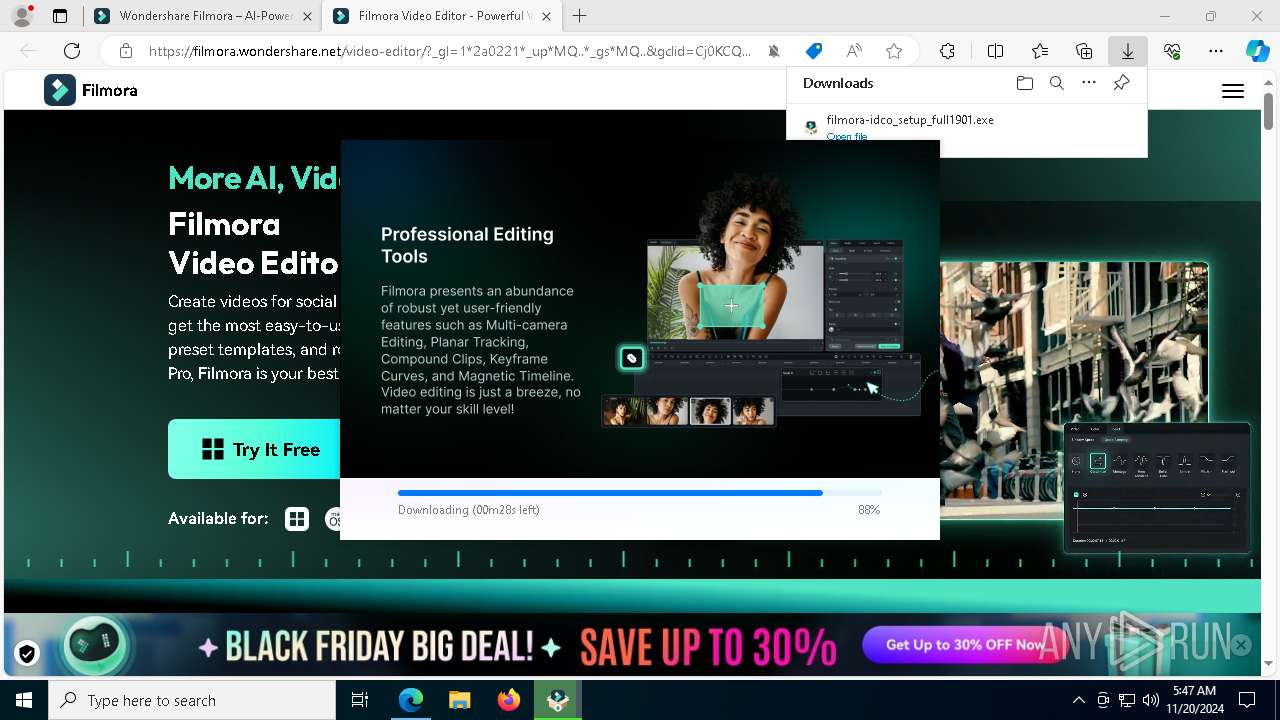Open File Explorer from taskbar
The height and width of the screenshot is (720, 1280).
459,700
